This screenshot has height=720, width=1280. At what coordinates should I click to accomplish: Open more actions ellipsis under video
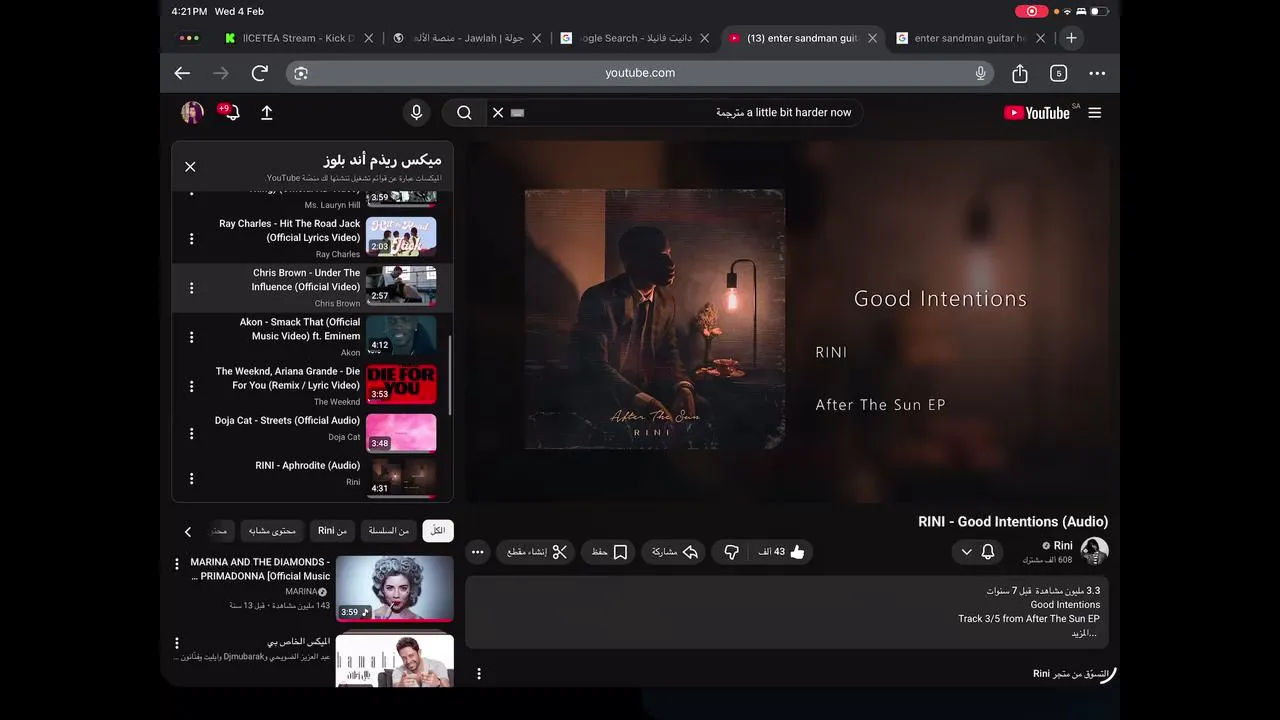pos(478,552)
